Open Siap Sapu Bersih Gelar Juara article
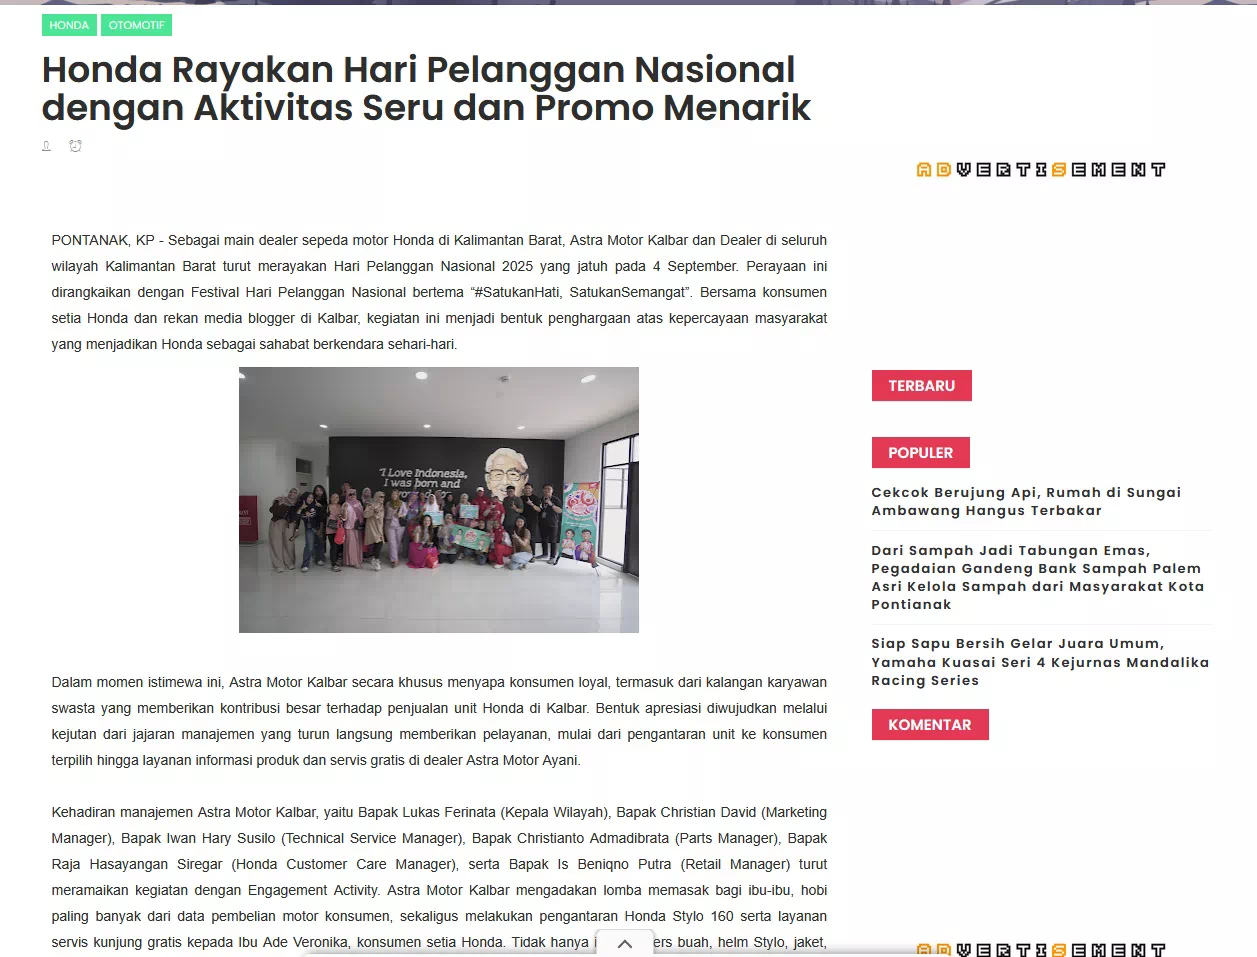Screen dimensions: 1257x957 (x=1040, y=662)
